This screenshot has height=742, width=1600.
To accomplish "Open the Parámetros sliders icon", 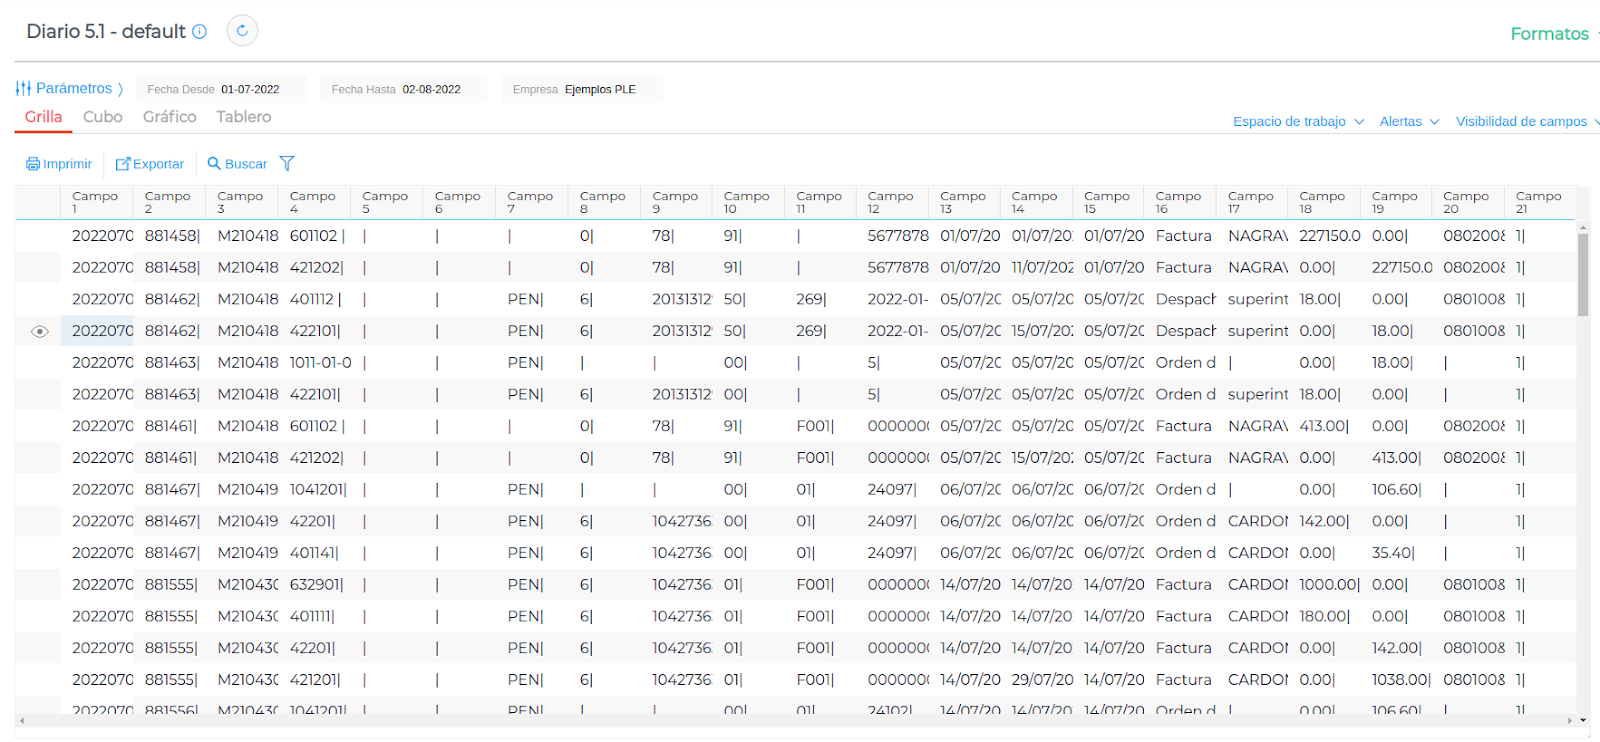I will click(x=23, y=89).
